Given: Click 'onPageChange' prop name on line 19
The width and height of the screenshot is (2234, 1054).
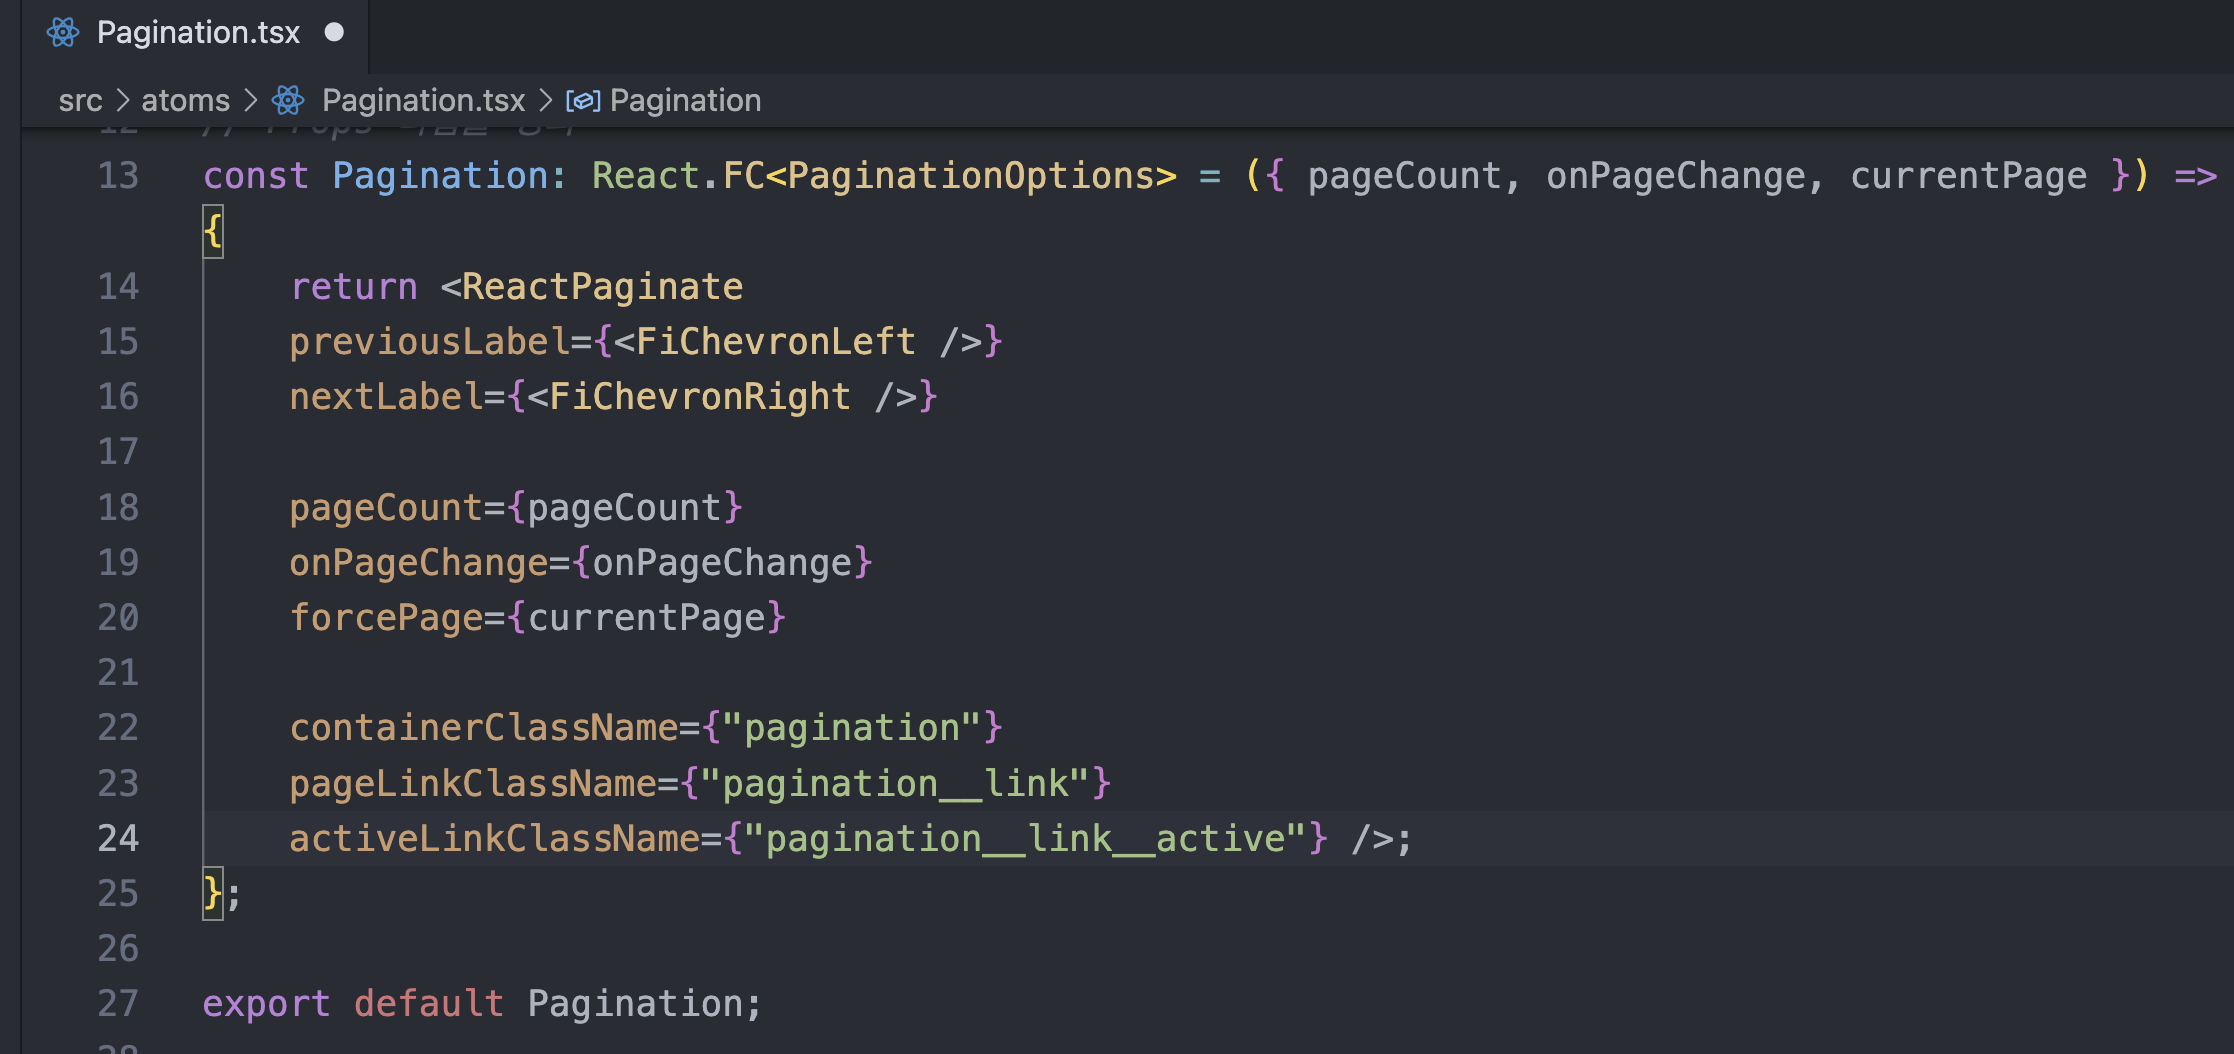Looking at the screenshot, I should [420, 563].
